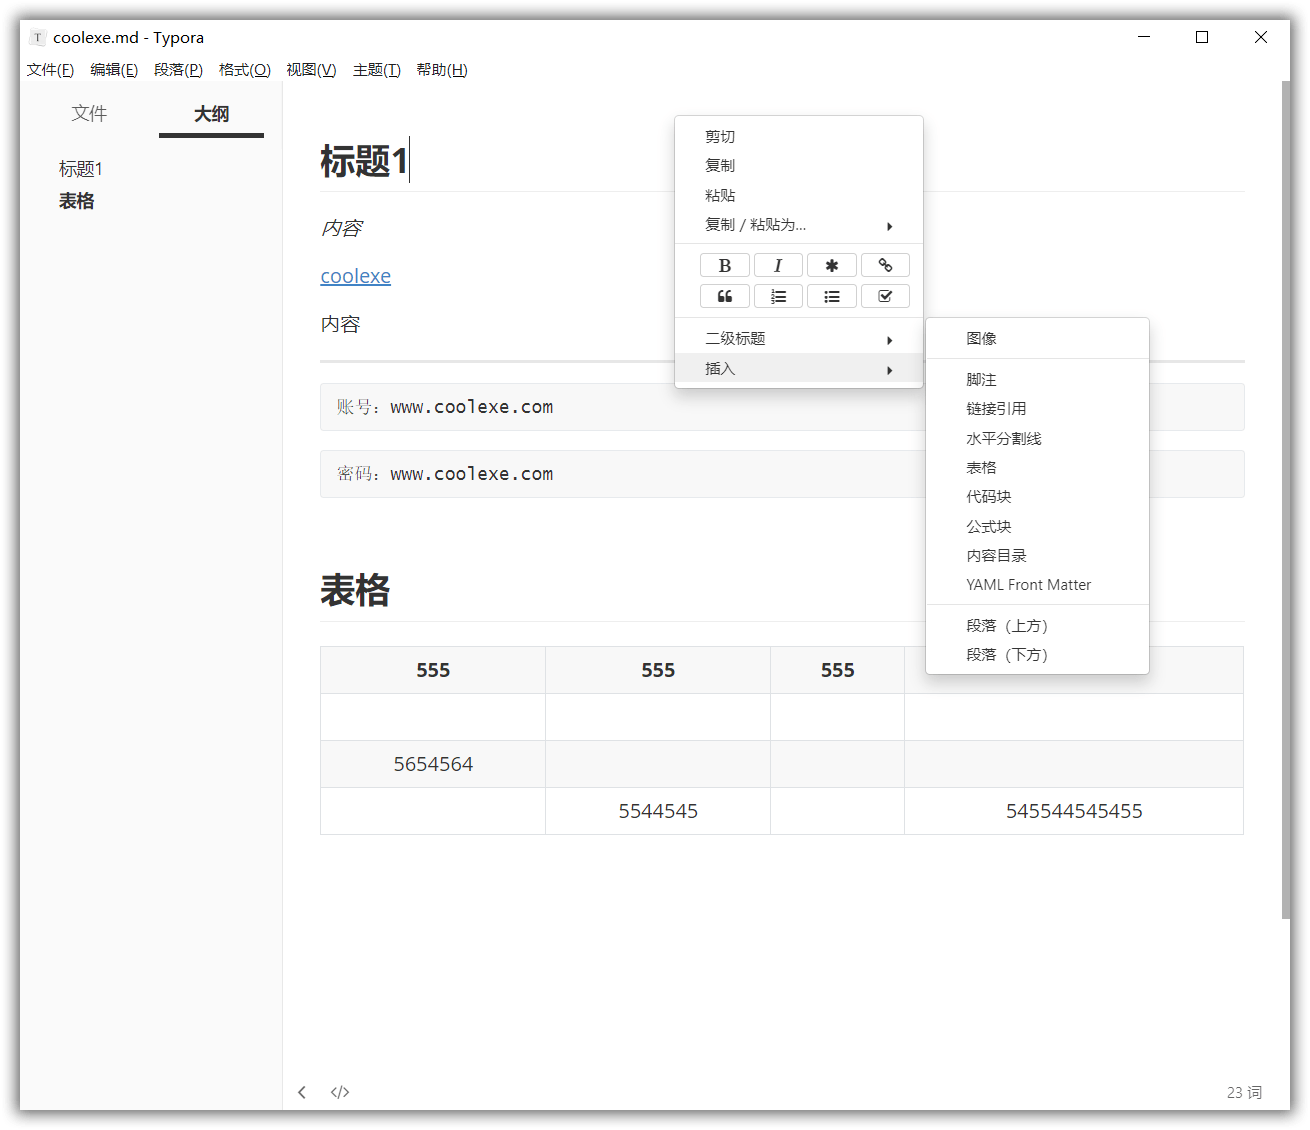The image size is (1310, 1130).
Task: Insert a hyperlink using the link icon
Action: (x=885, y=264)
